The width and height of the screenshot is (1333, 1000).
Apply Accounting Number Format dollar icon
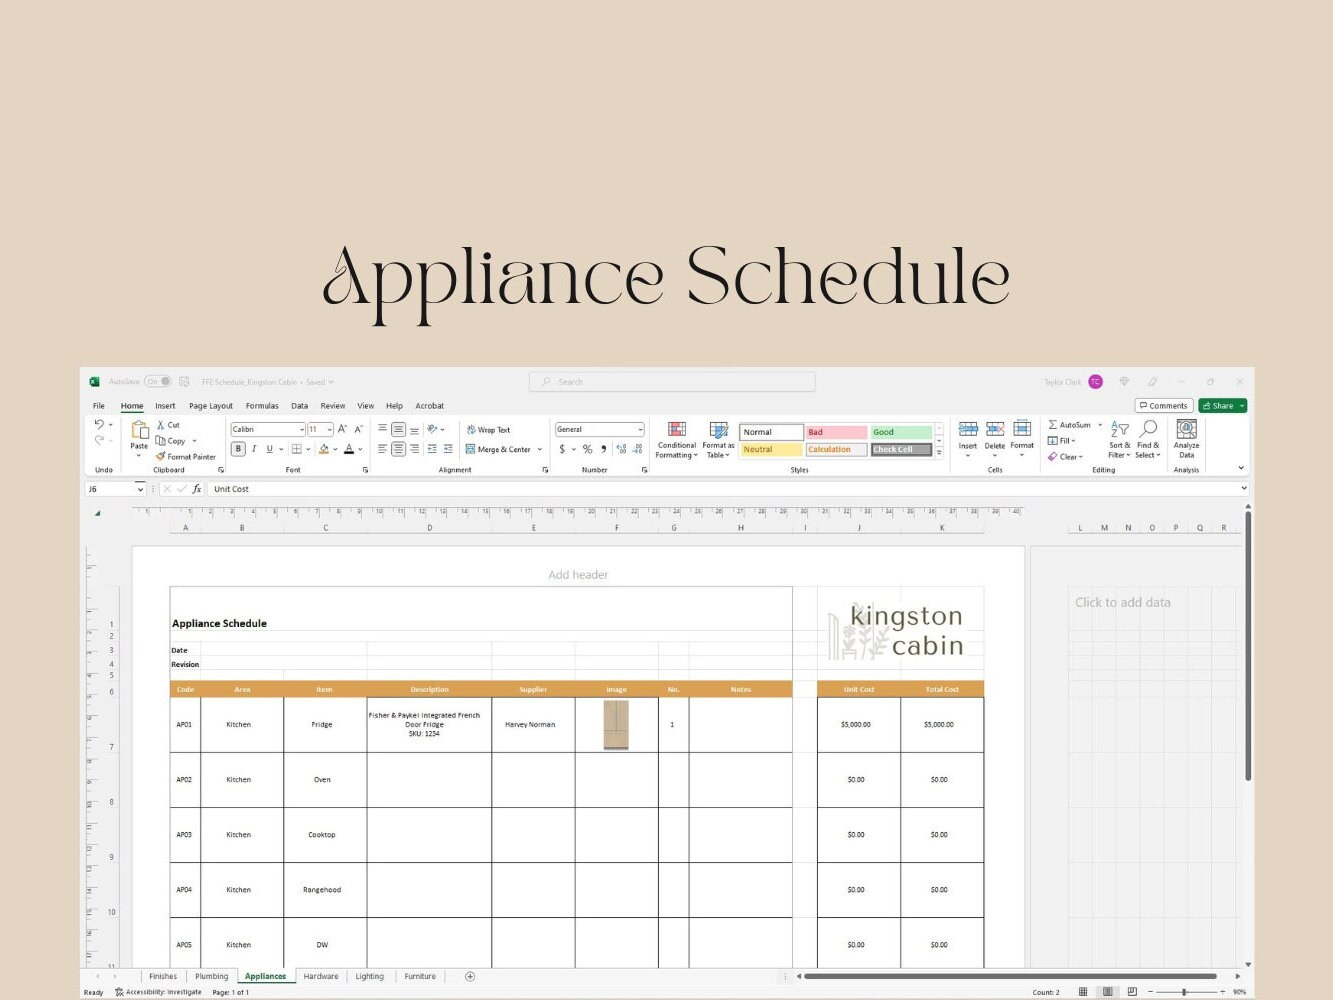coord(562,449)
